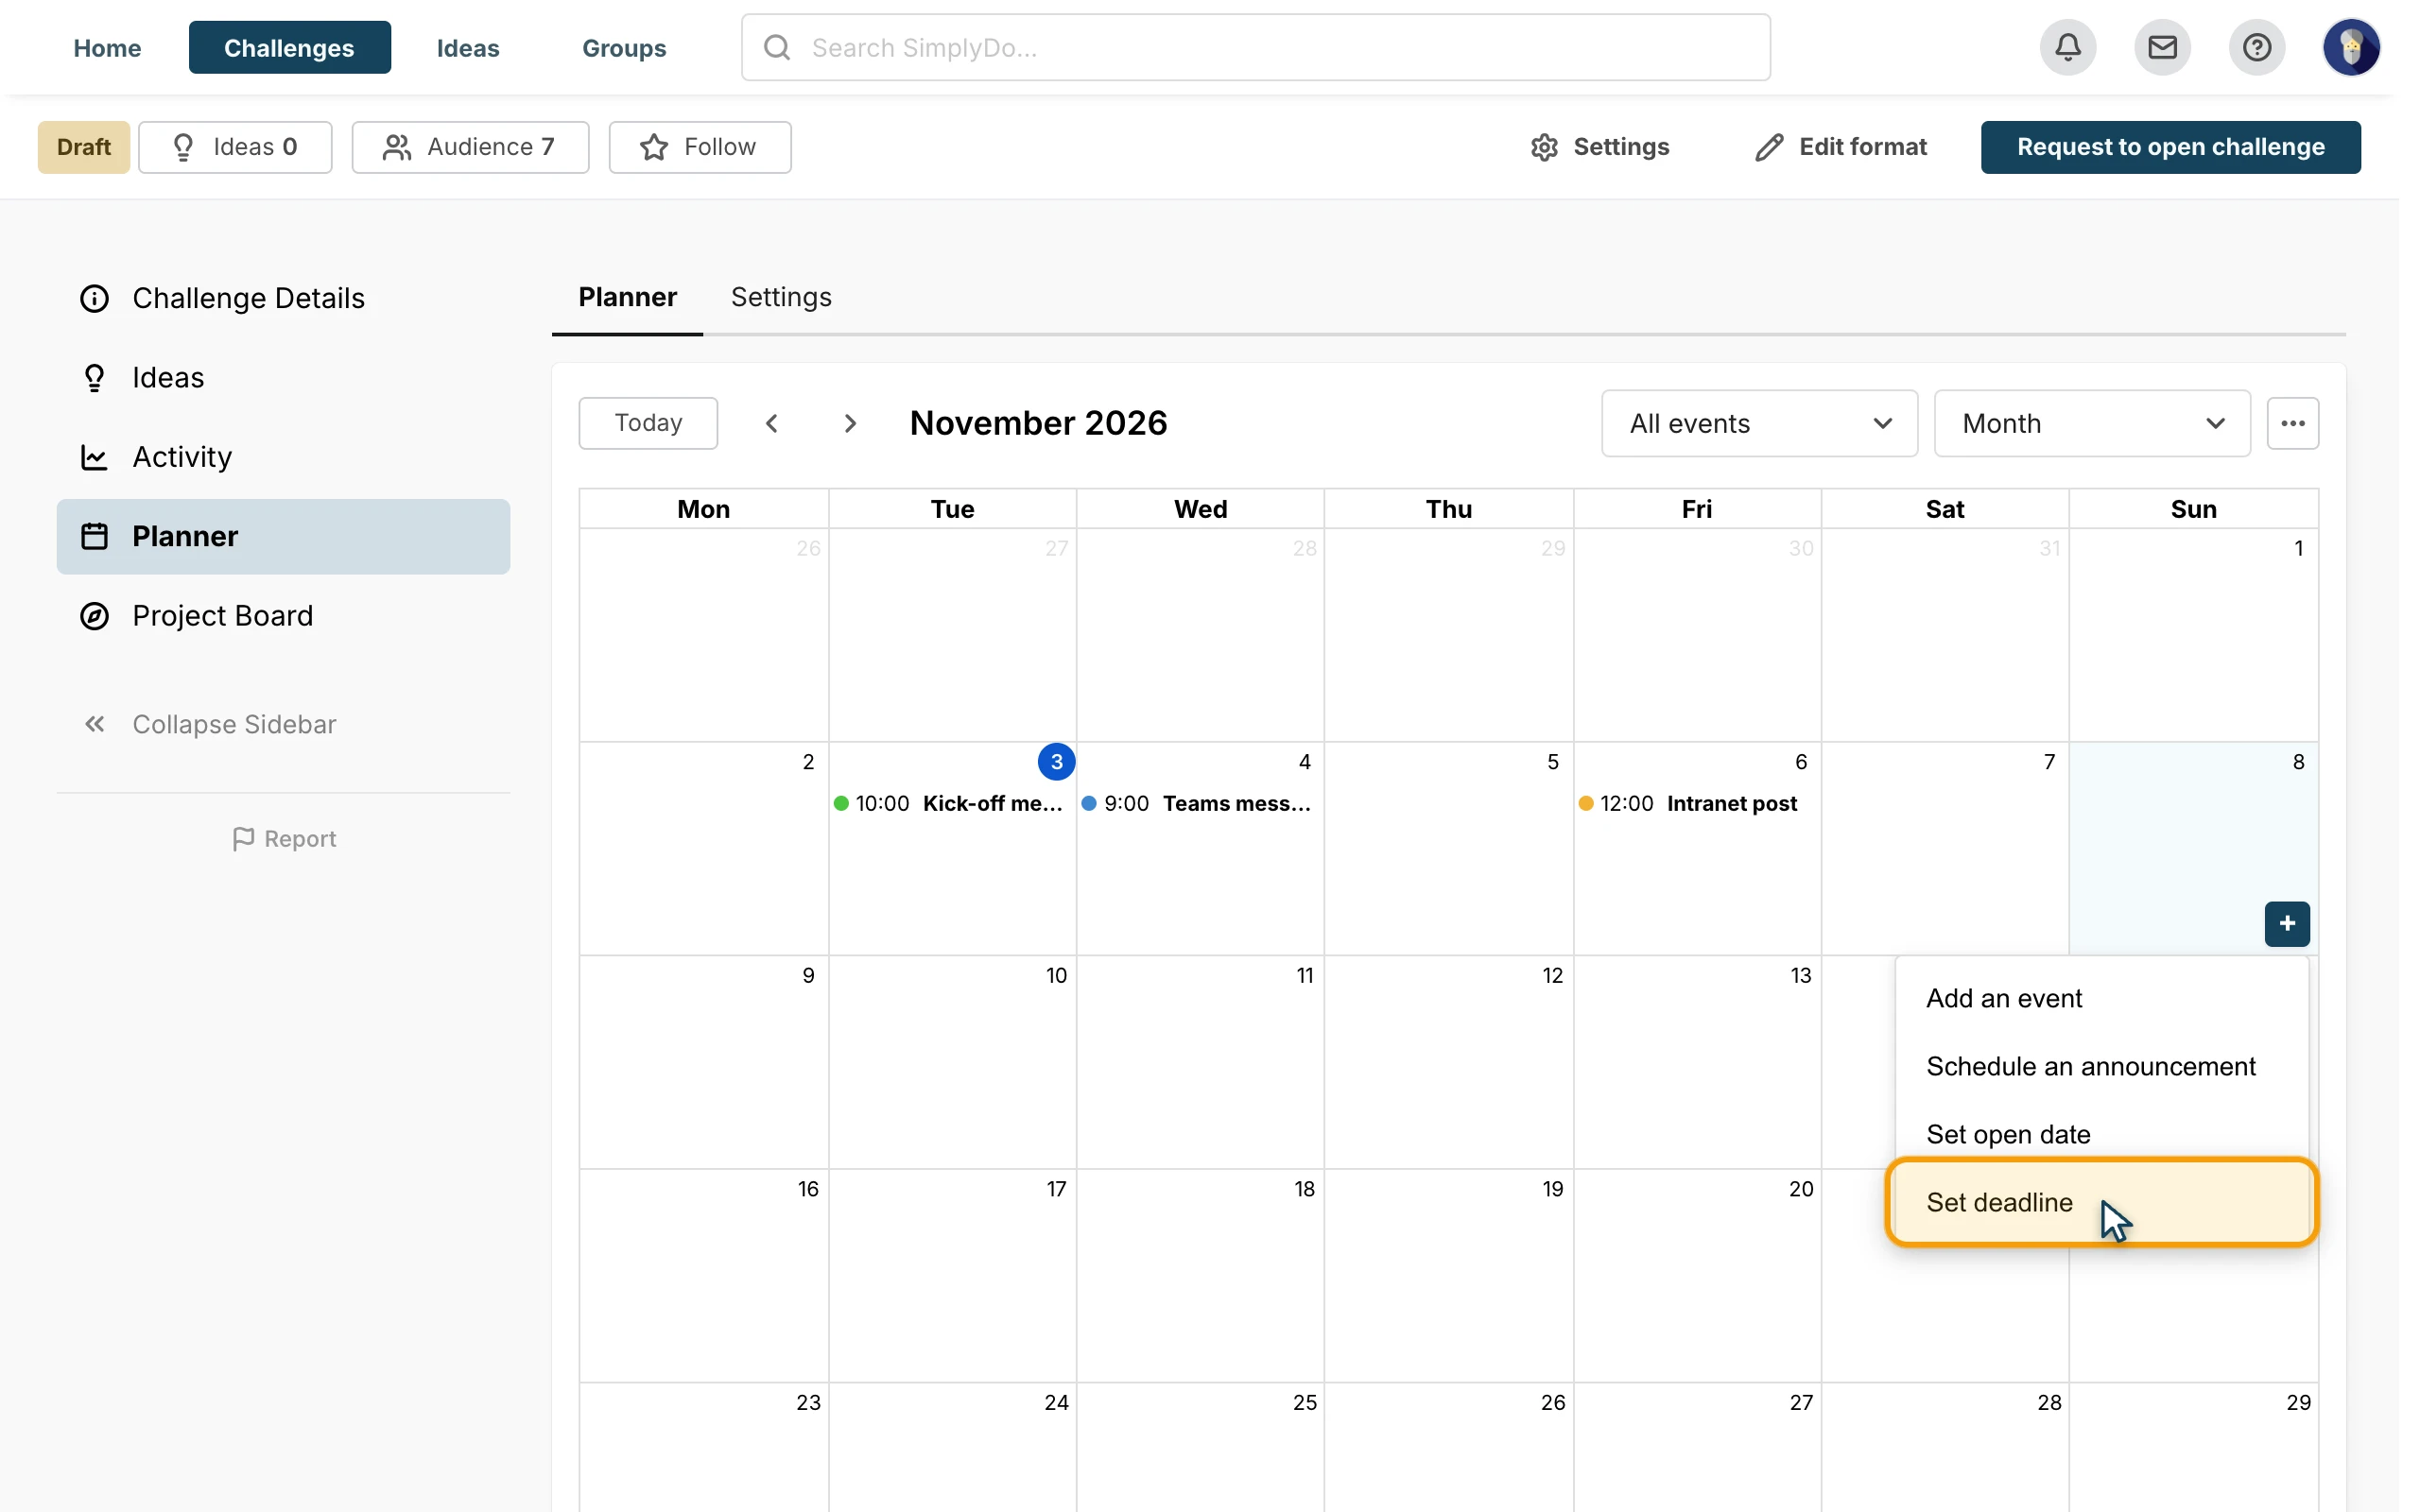Open Activity in the sidebar
This screenshot has width=2420, height=1512.
coord(283,457)
